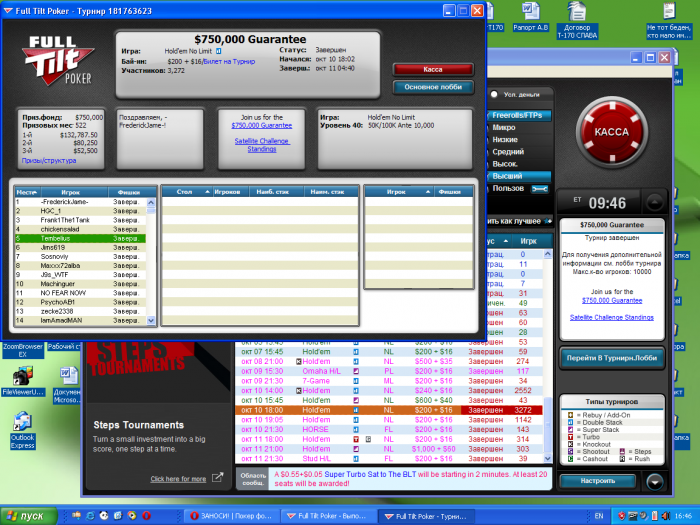Open the 'Не тот беден' notepad file on desktop

click(x=669, y=20)
